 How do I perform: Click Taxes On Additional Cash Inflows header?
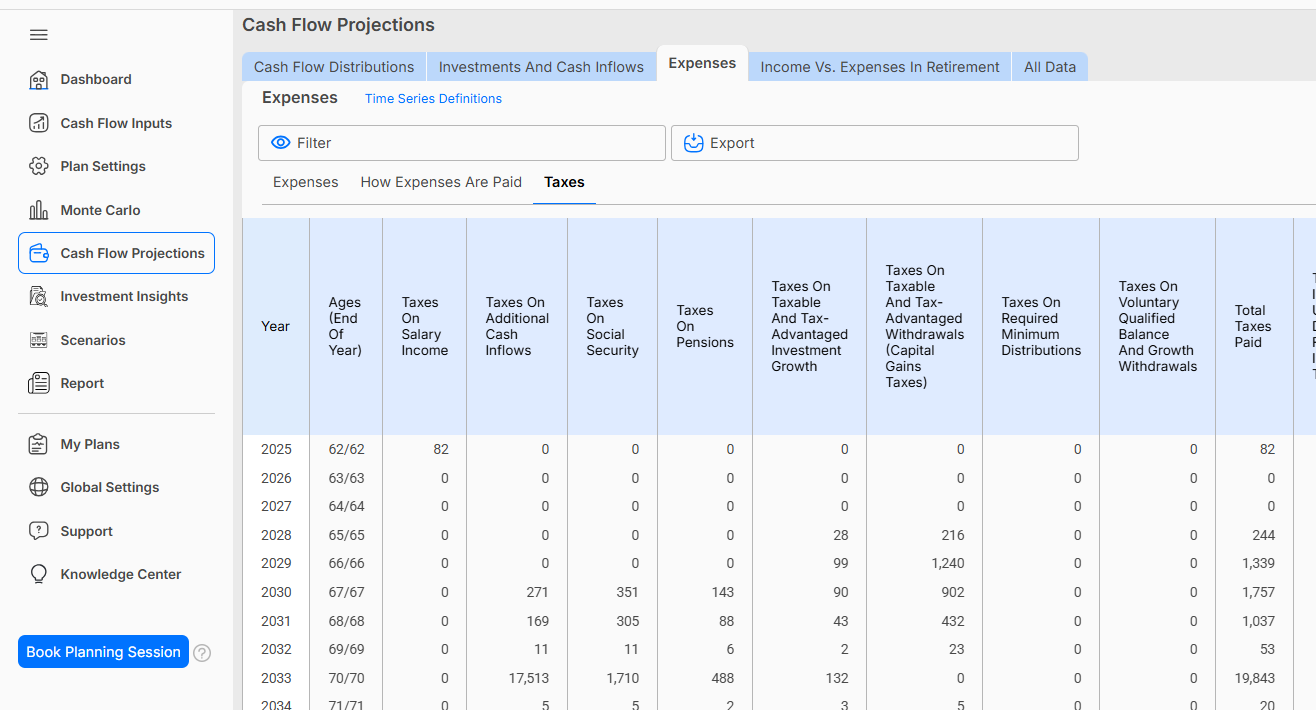tap(517, 326)
